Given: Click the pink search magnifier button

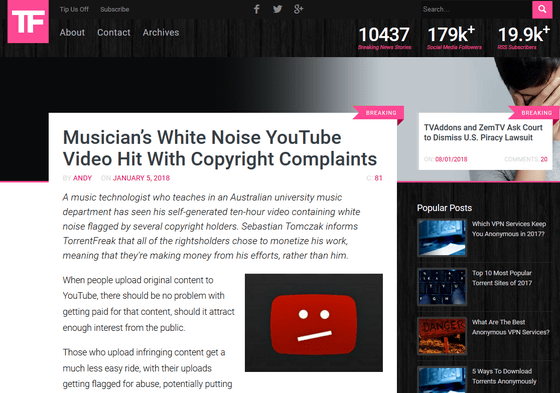Looking at the screenshot, I should 542,9.
